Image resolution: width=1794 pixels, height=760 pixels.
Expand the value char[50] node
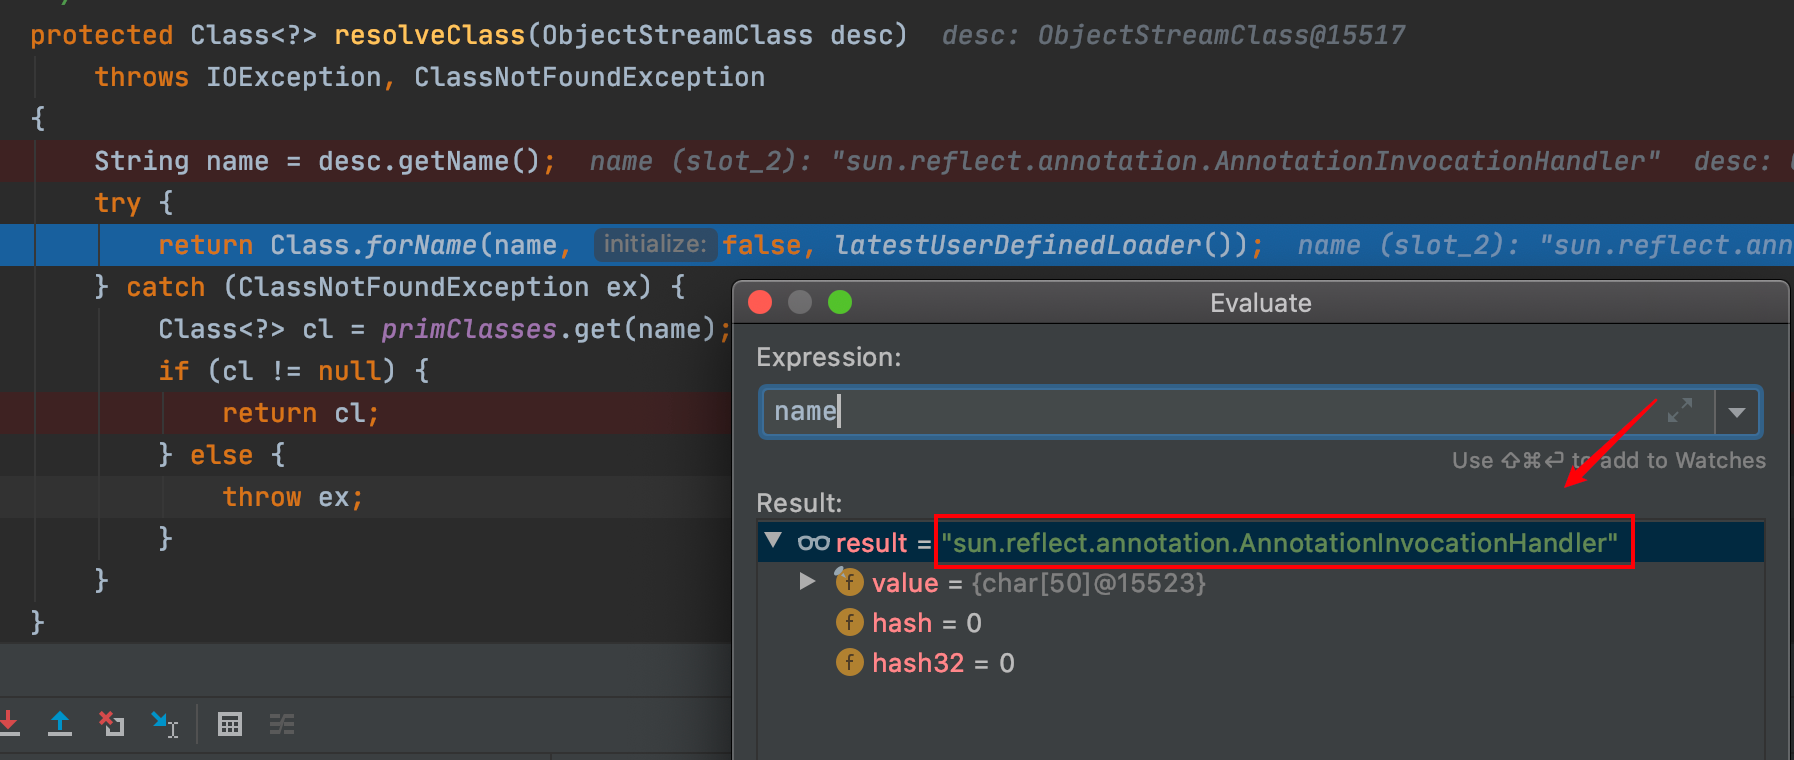(807, 582)
